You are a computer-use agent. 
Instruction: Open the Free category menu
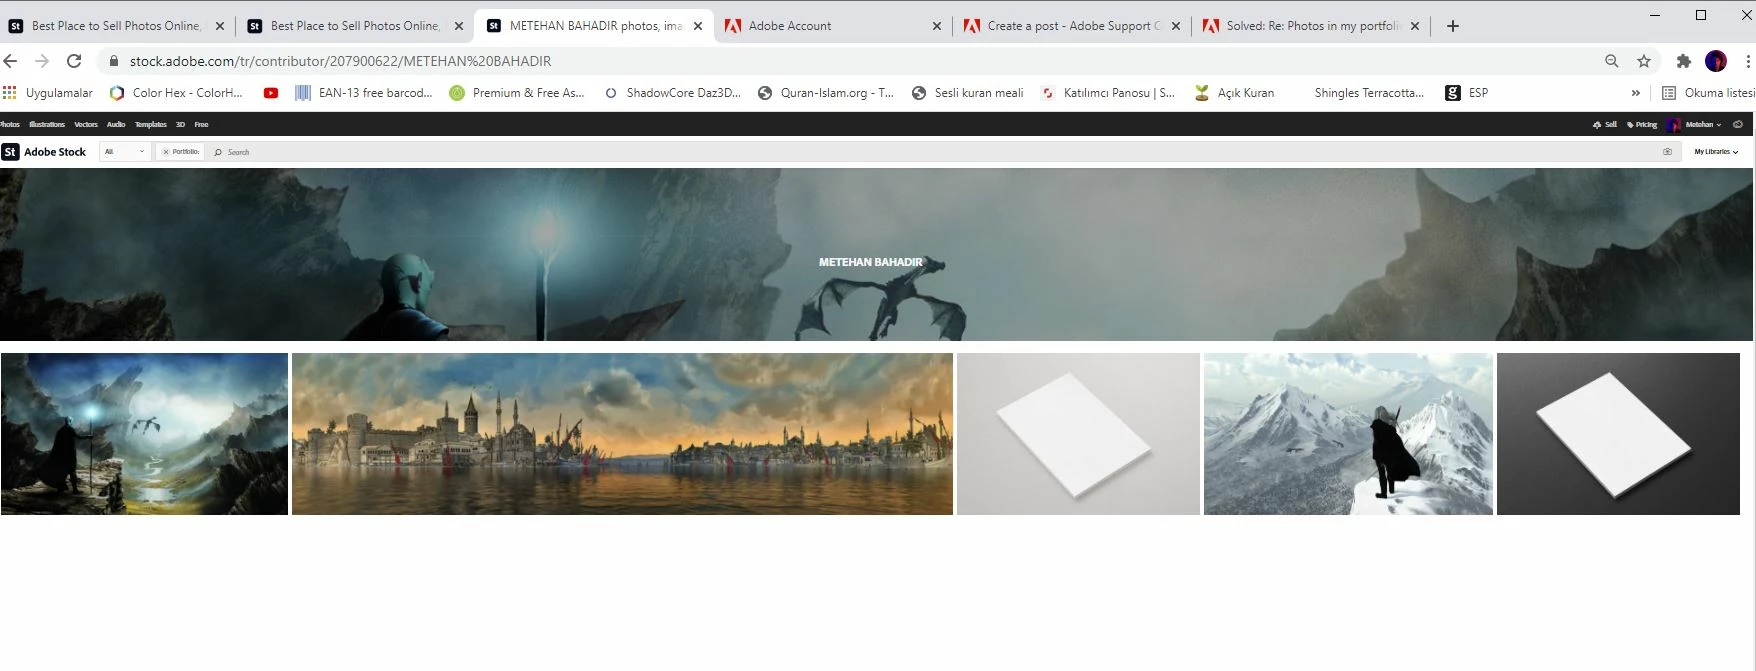201,125
